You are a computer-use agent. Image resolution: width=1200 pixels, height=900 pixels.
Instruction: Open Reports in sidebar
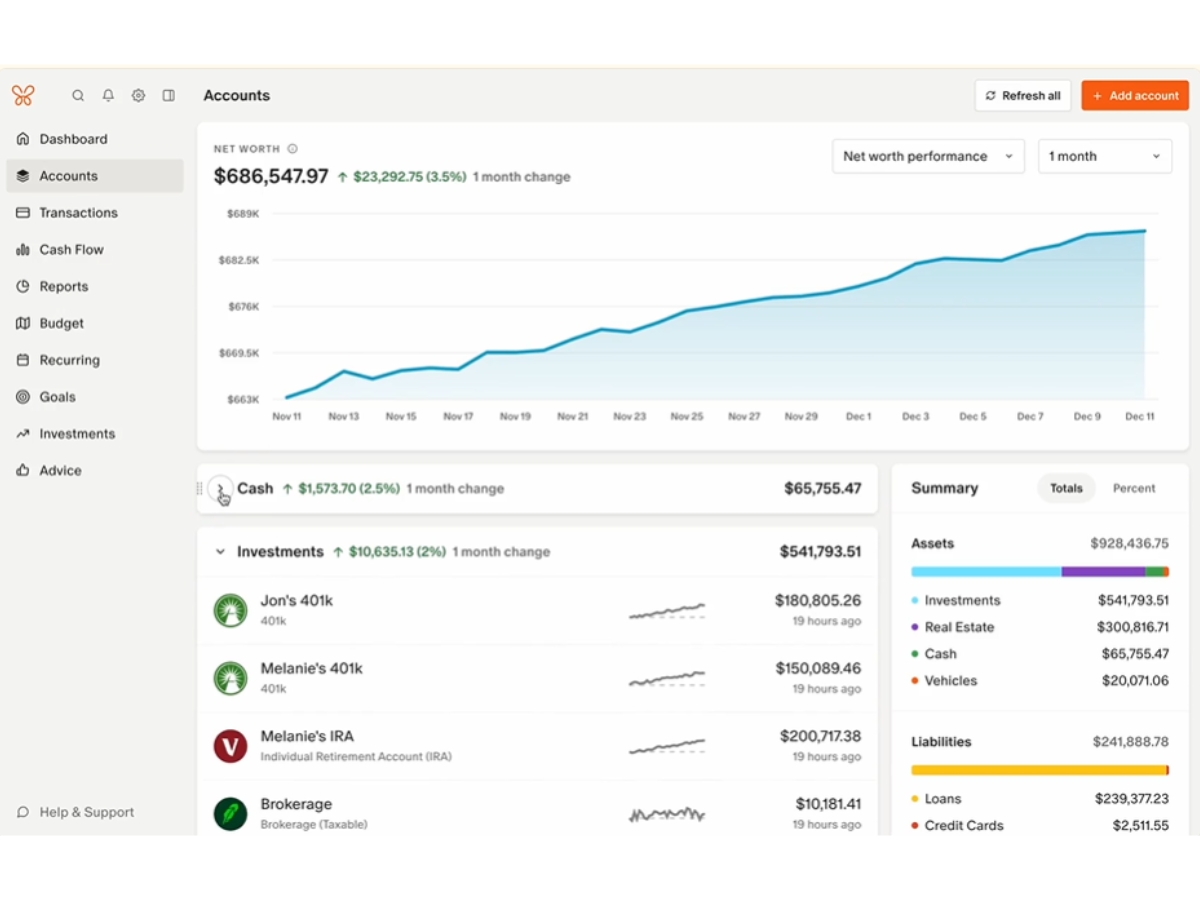(95, 287)
